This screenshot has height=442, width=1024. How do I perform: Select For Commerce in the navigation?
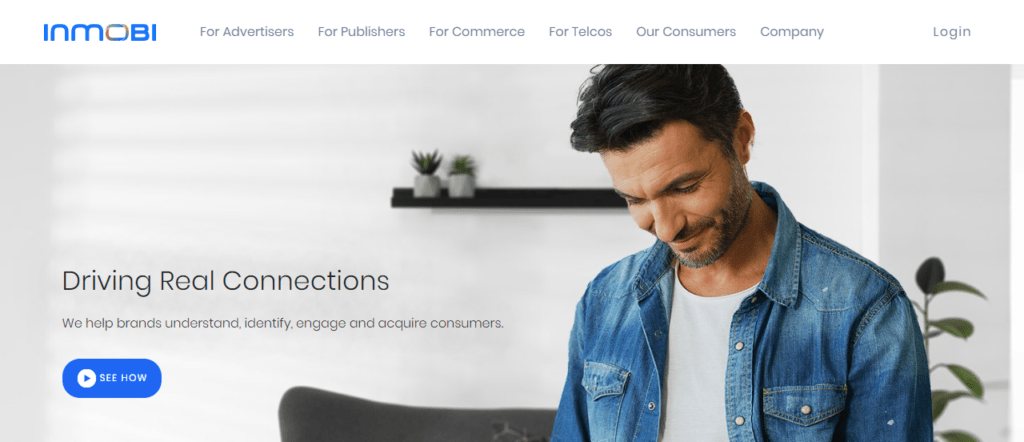pos(477,32)
